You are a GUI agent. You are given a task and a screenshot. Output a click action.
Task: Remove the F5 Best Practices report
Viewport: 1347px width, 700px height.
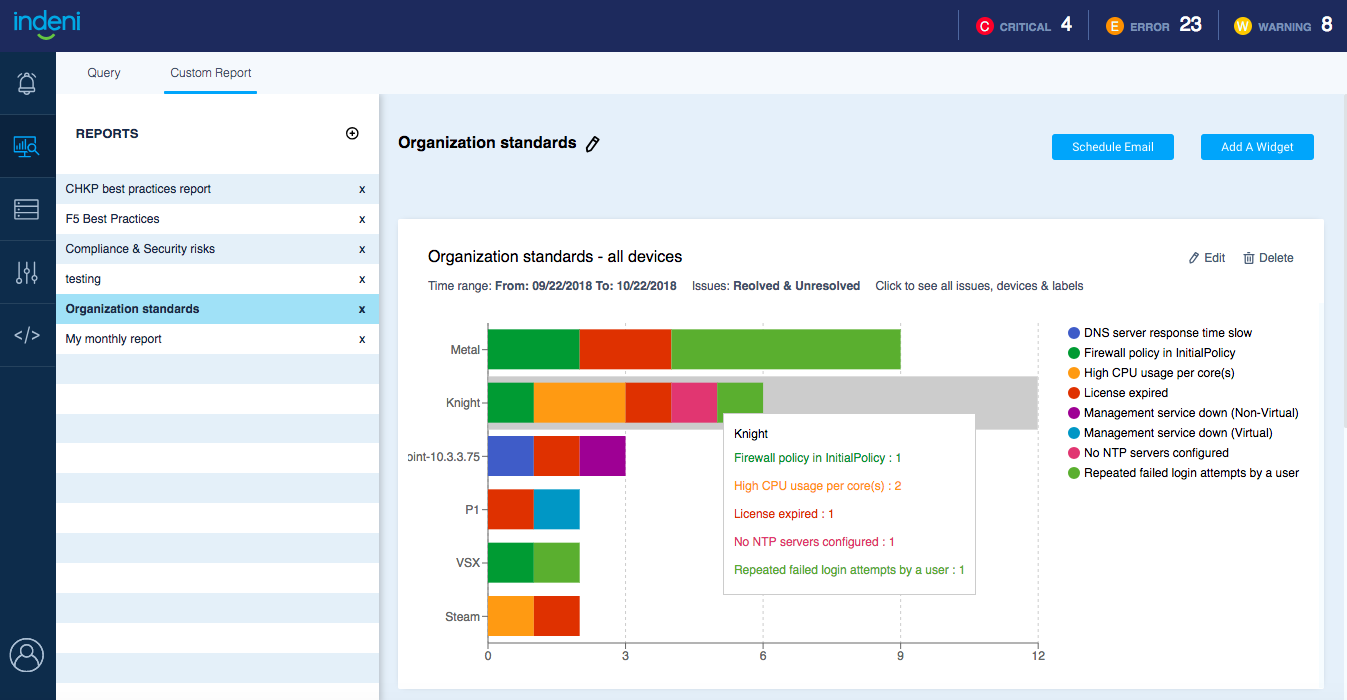click(x=362, y=219)
